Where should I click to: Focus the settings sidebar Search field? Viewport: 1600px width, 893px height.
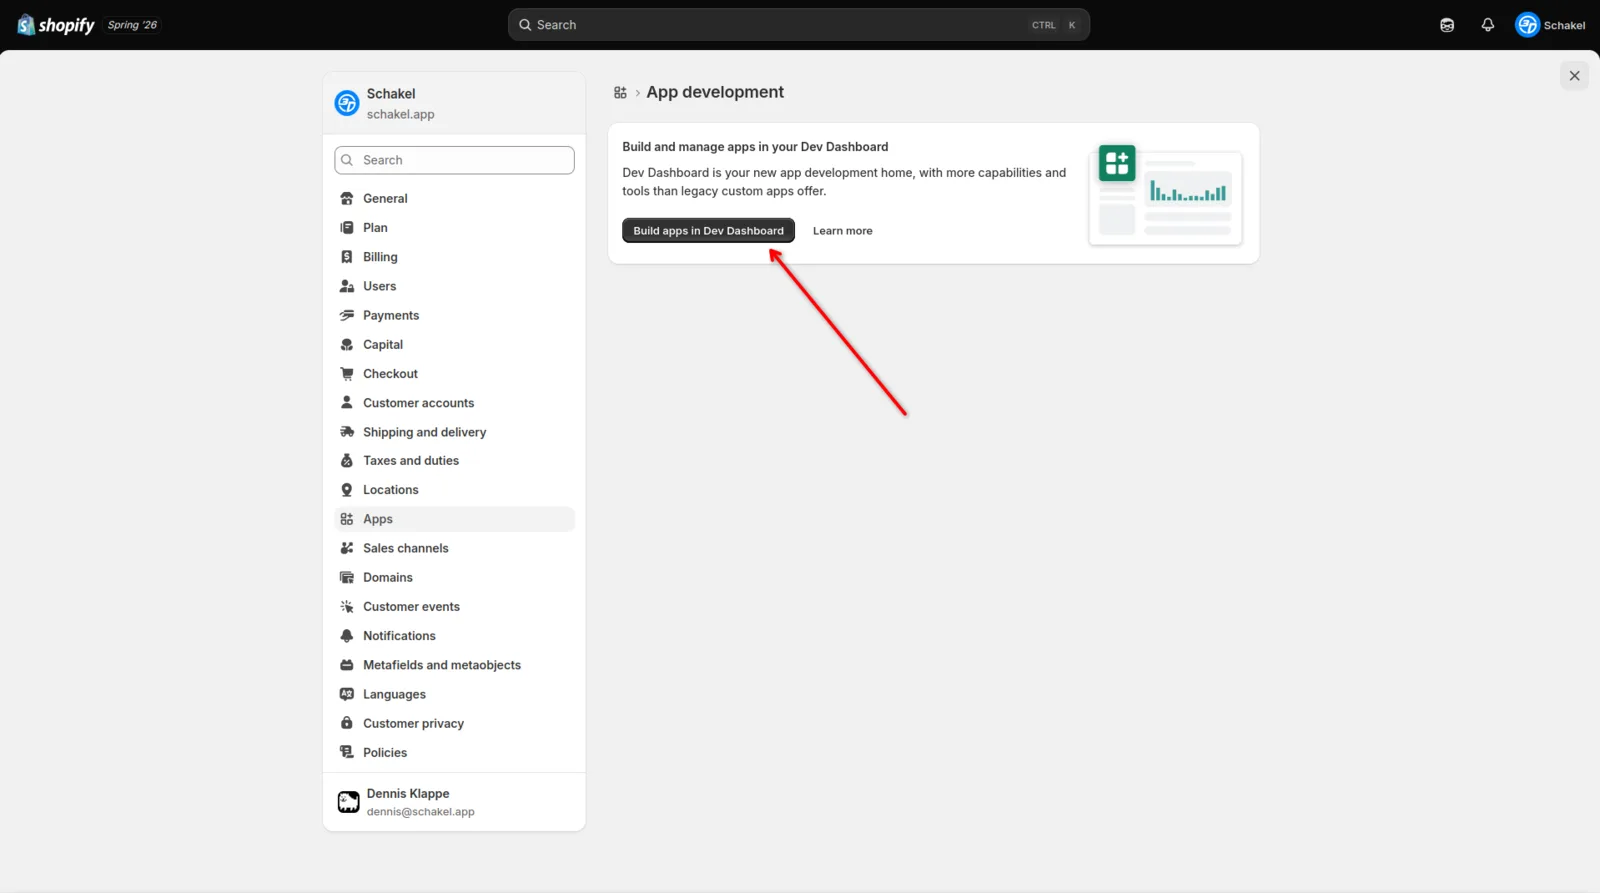point(454,160)
